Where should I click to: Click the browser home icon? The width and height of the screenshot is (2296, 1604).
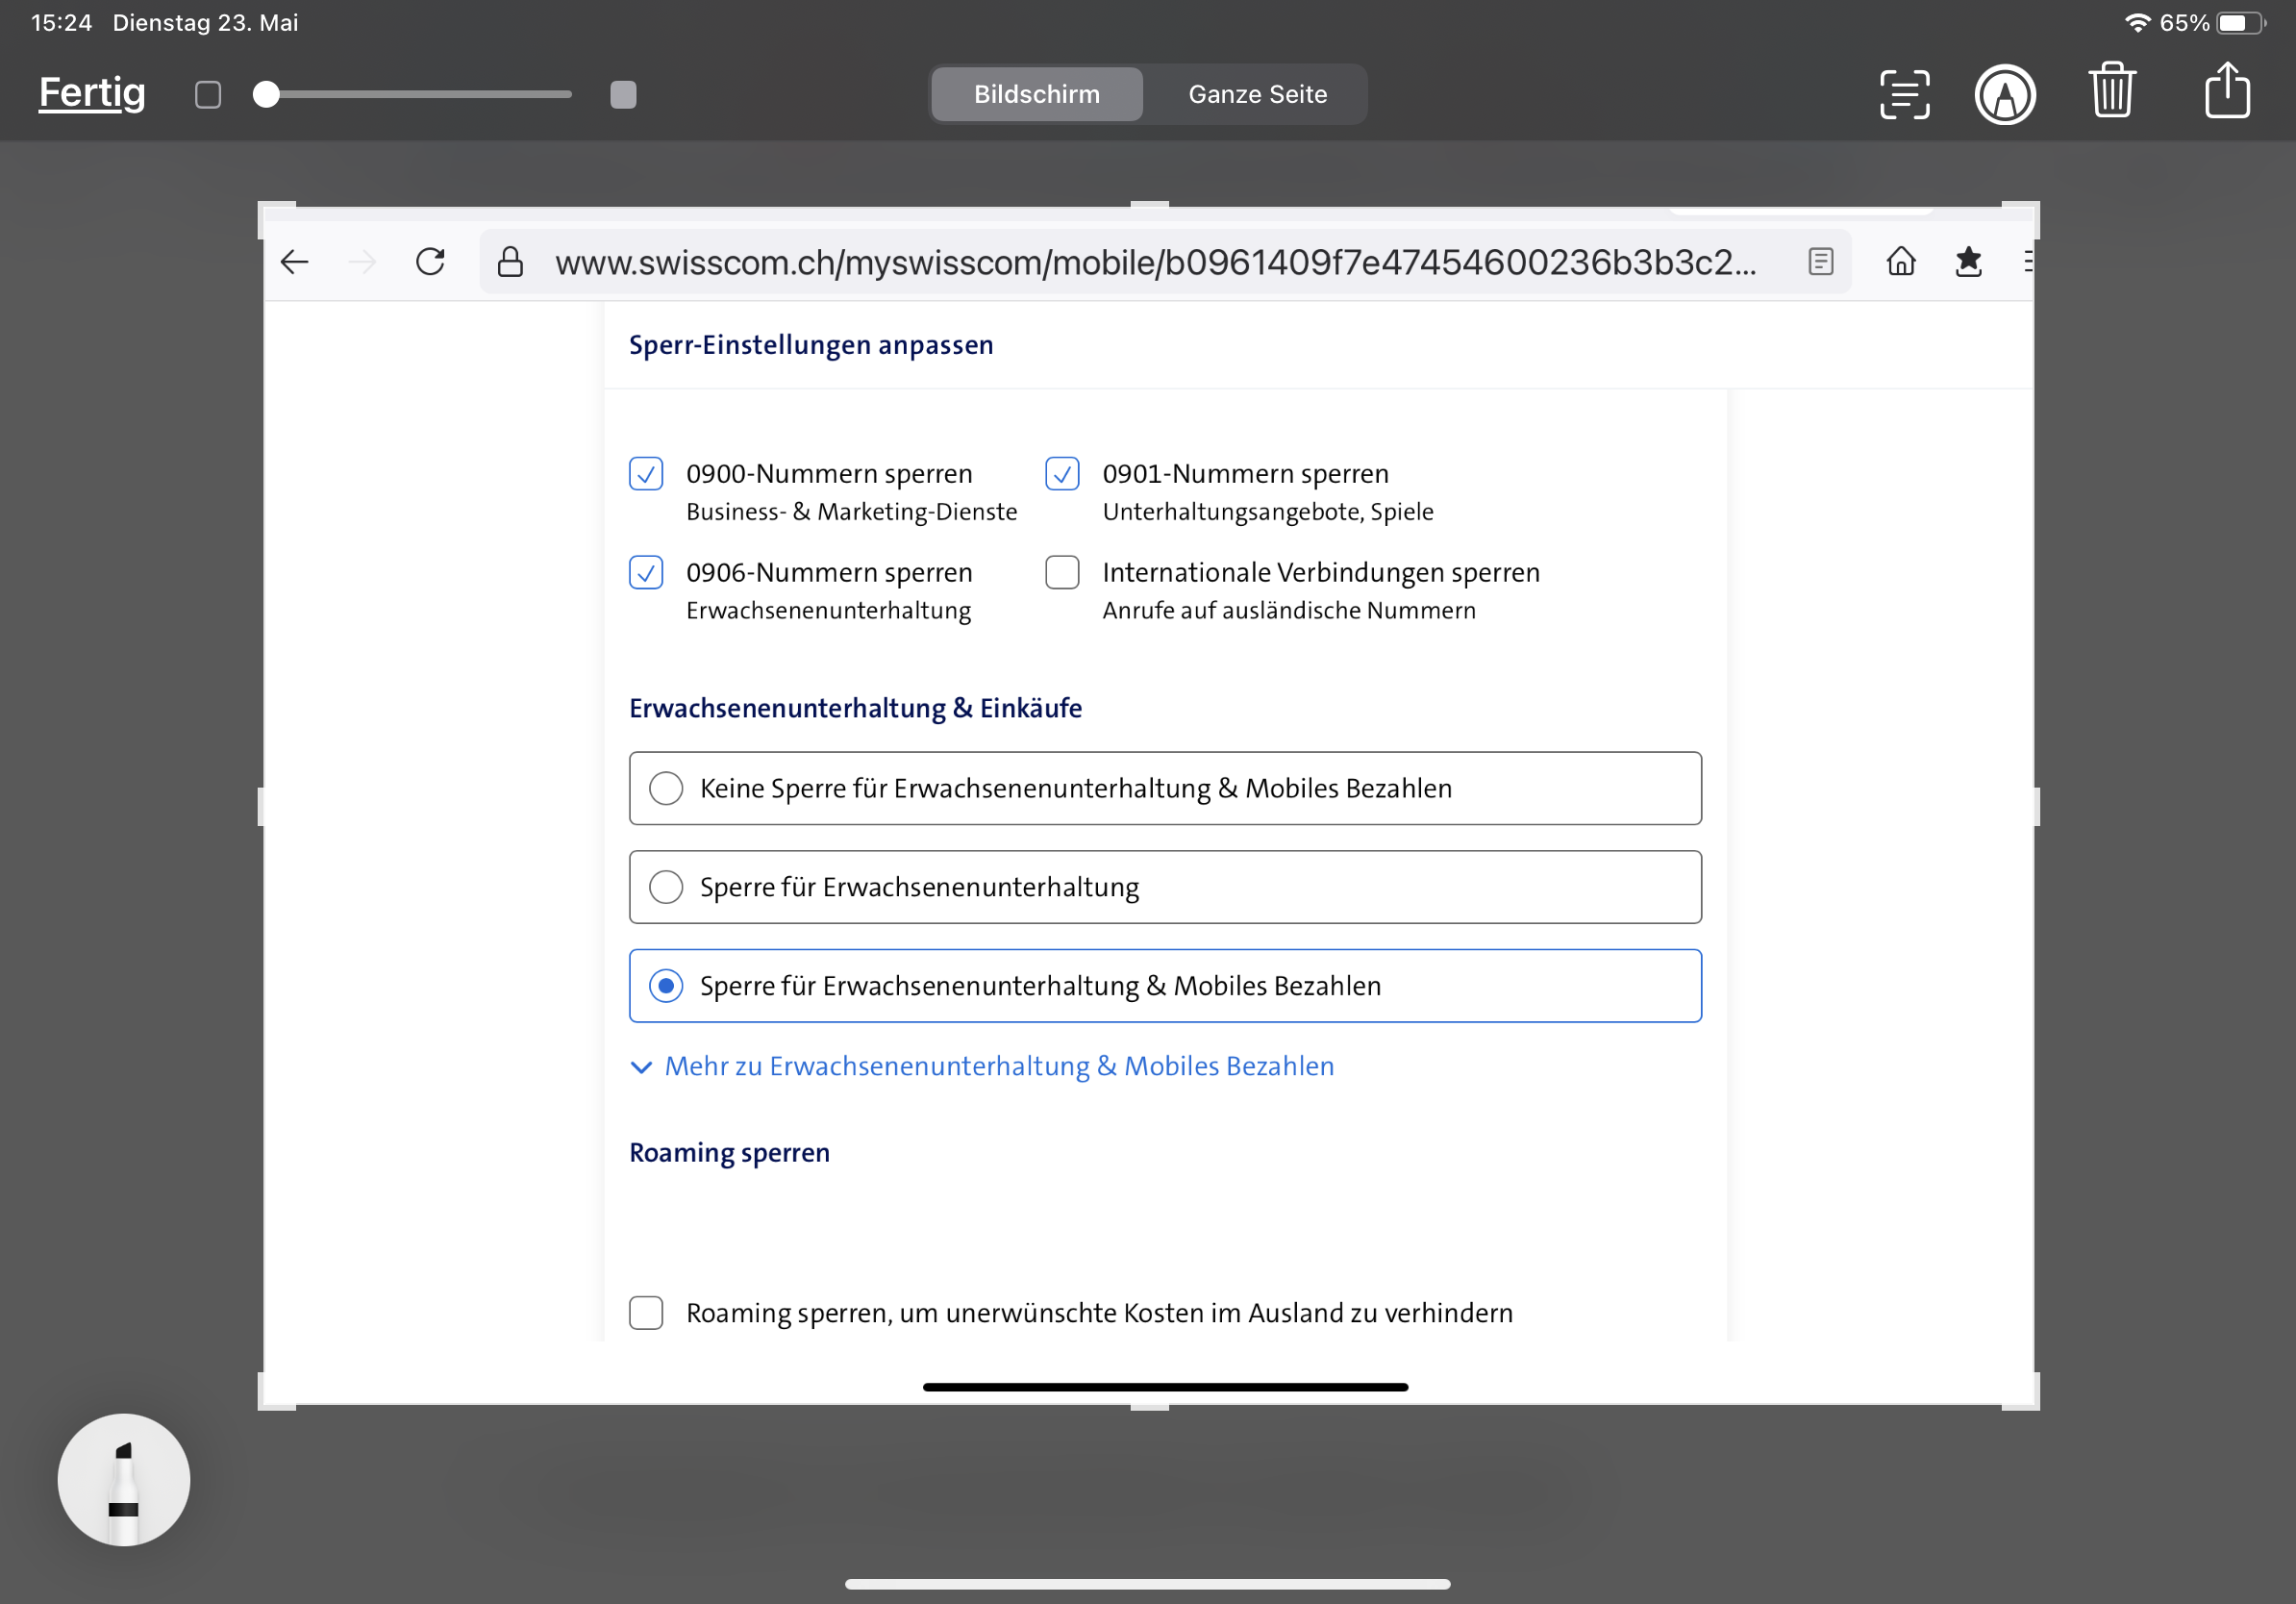tap(1900, 262)
